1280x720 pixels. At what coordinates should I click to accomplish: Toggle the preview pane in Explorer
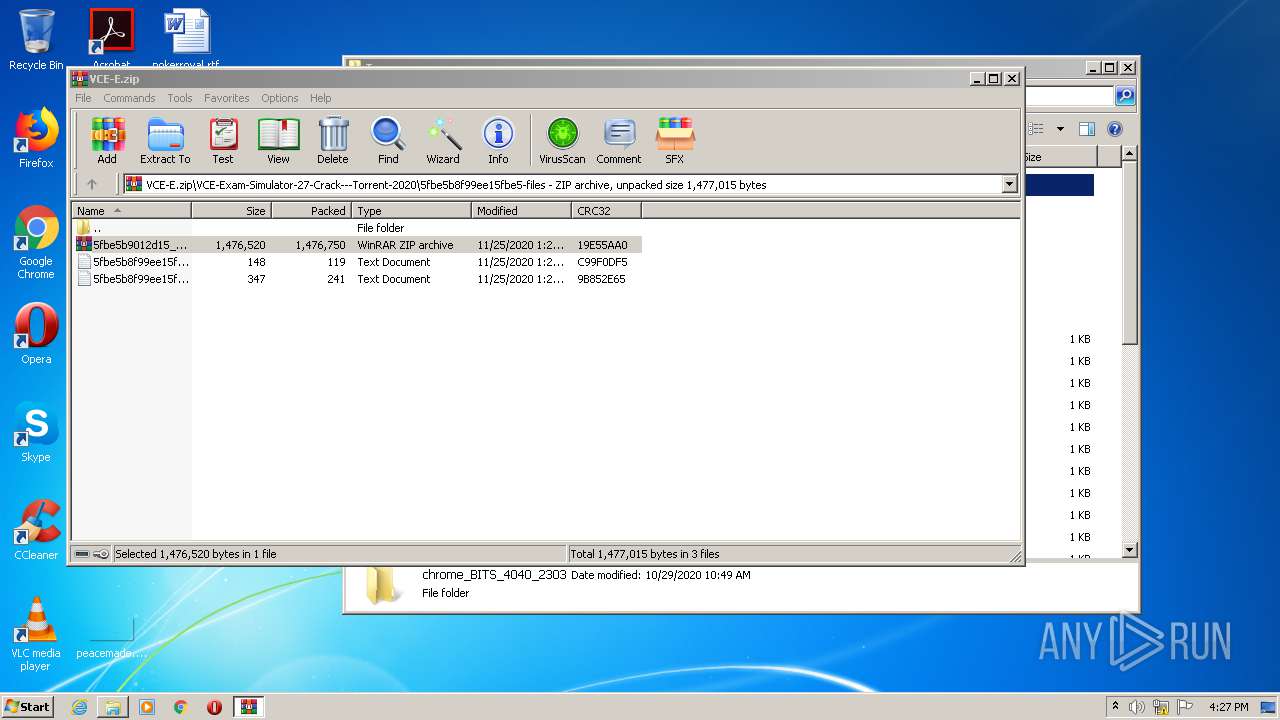pos(1087,129)
